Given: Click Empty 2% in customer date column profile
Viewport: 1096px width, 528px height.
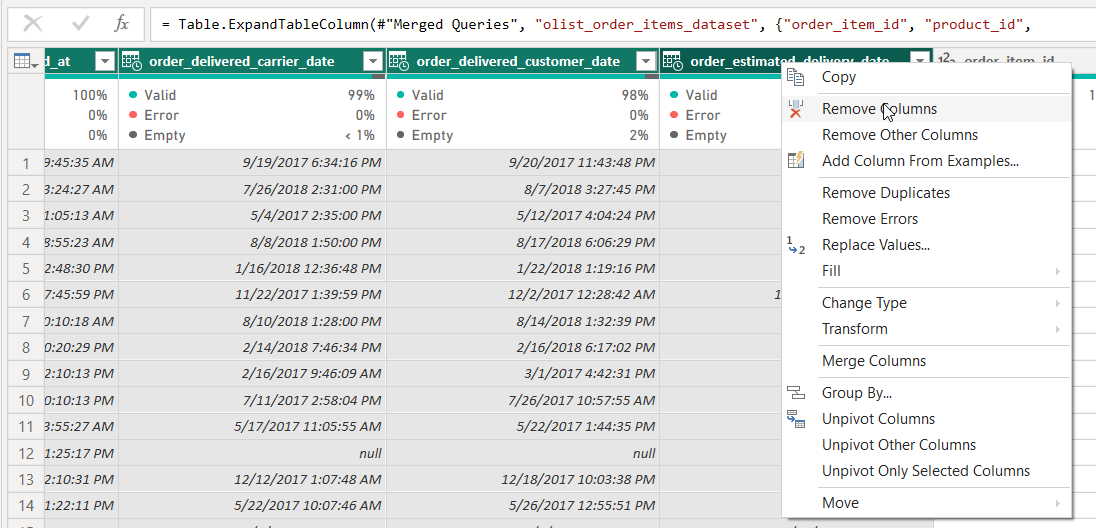Looking at the screenshot, I should (x=523, y=136).
